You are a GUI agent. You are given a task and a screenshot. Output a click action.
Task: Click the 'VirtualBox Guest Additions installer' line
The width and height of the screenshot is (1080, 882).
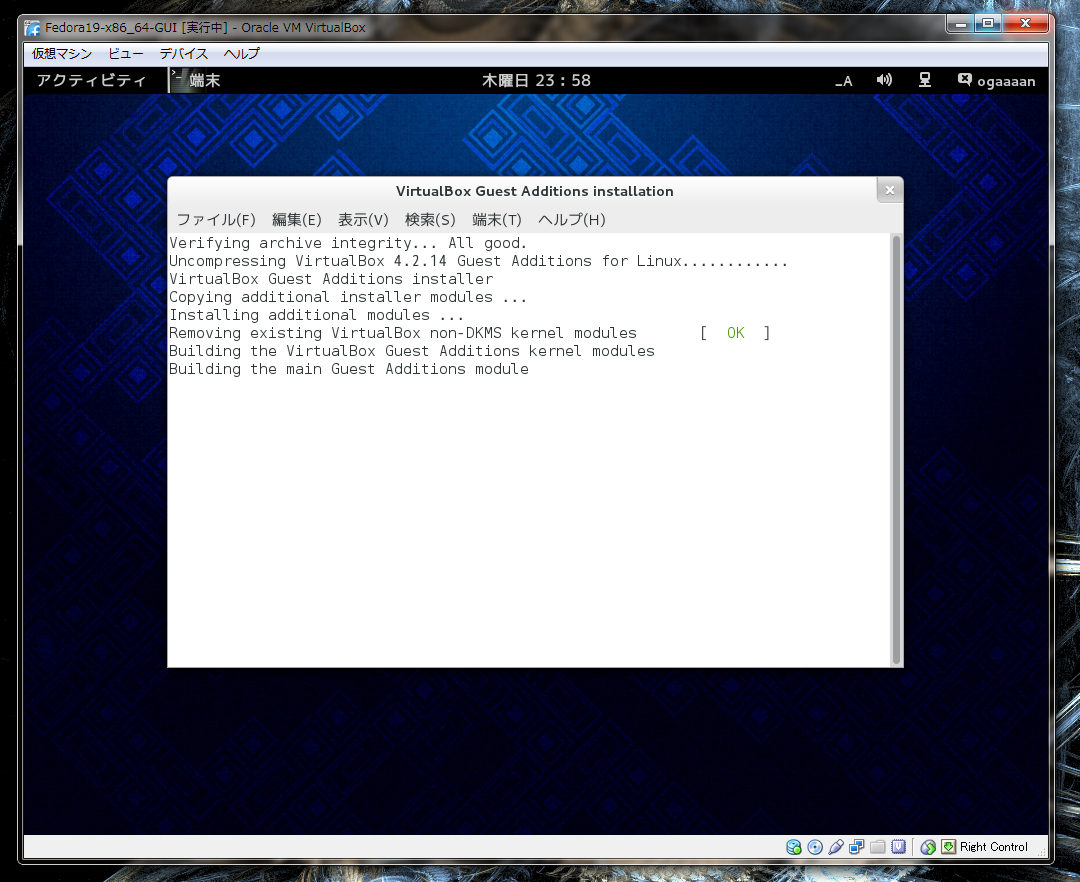331,279
